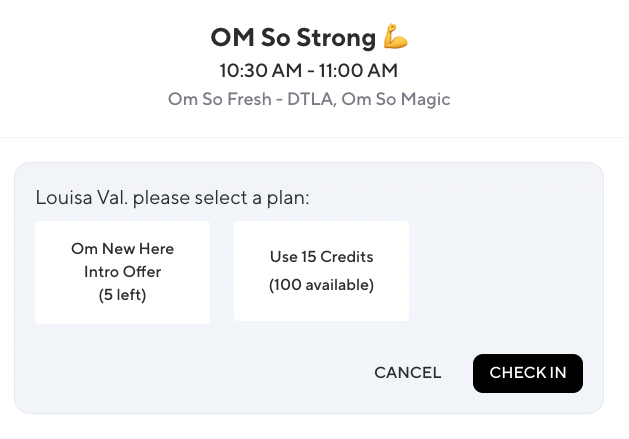Choose the Use 15 Credits plan
The width and height of the screenshot is (629, 439).
coord(321,272)
